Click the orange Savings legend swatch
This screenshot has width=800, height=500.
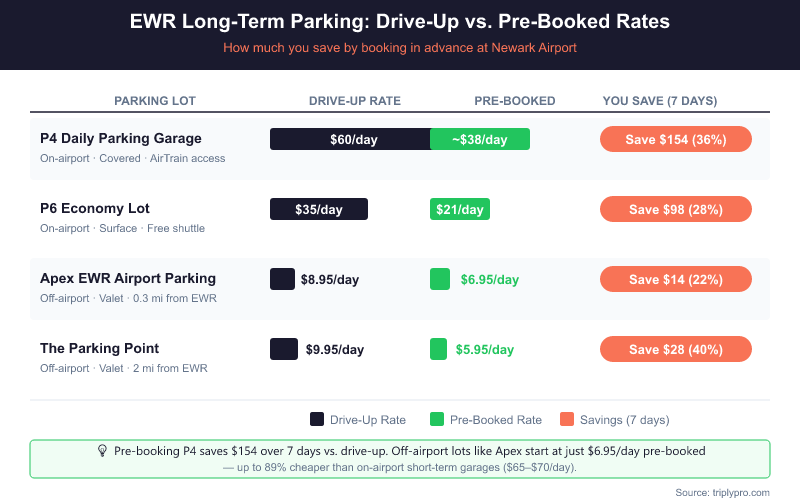(x=566, y=420)
